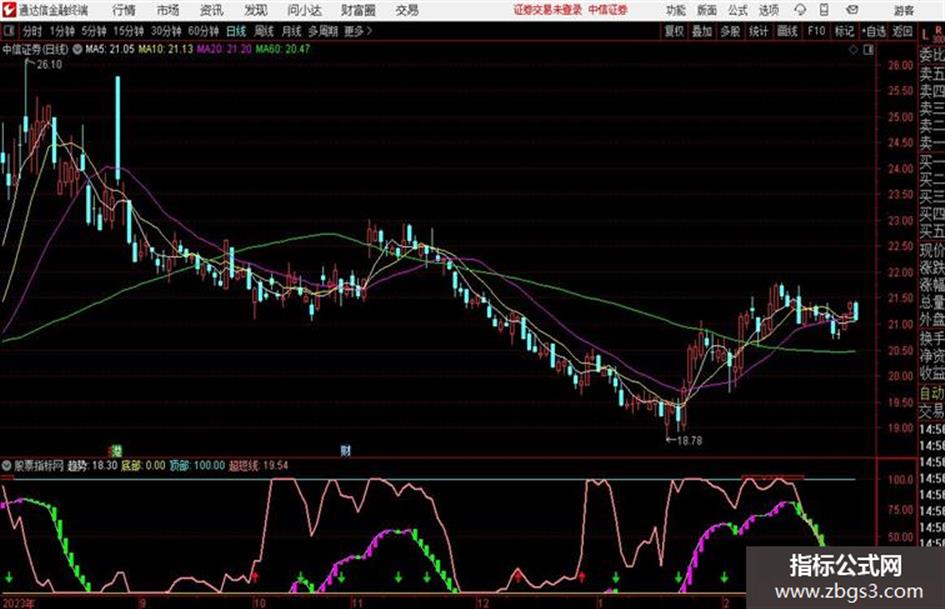
Task: Click the 返回 back button
Action: point(902,31)
